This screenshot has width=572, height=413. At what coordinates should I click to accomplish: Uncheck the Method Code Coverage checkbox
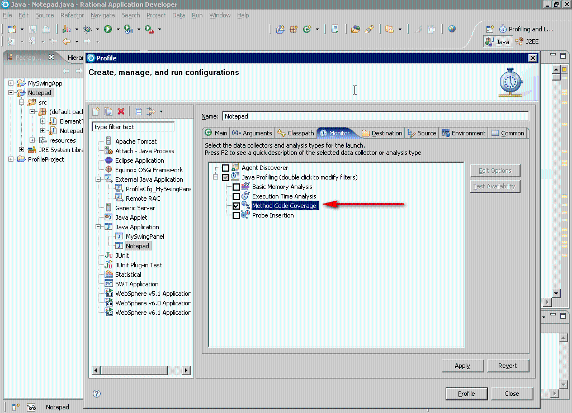pyautogui.click(x=236, y=206)
